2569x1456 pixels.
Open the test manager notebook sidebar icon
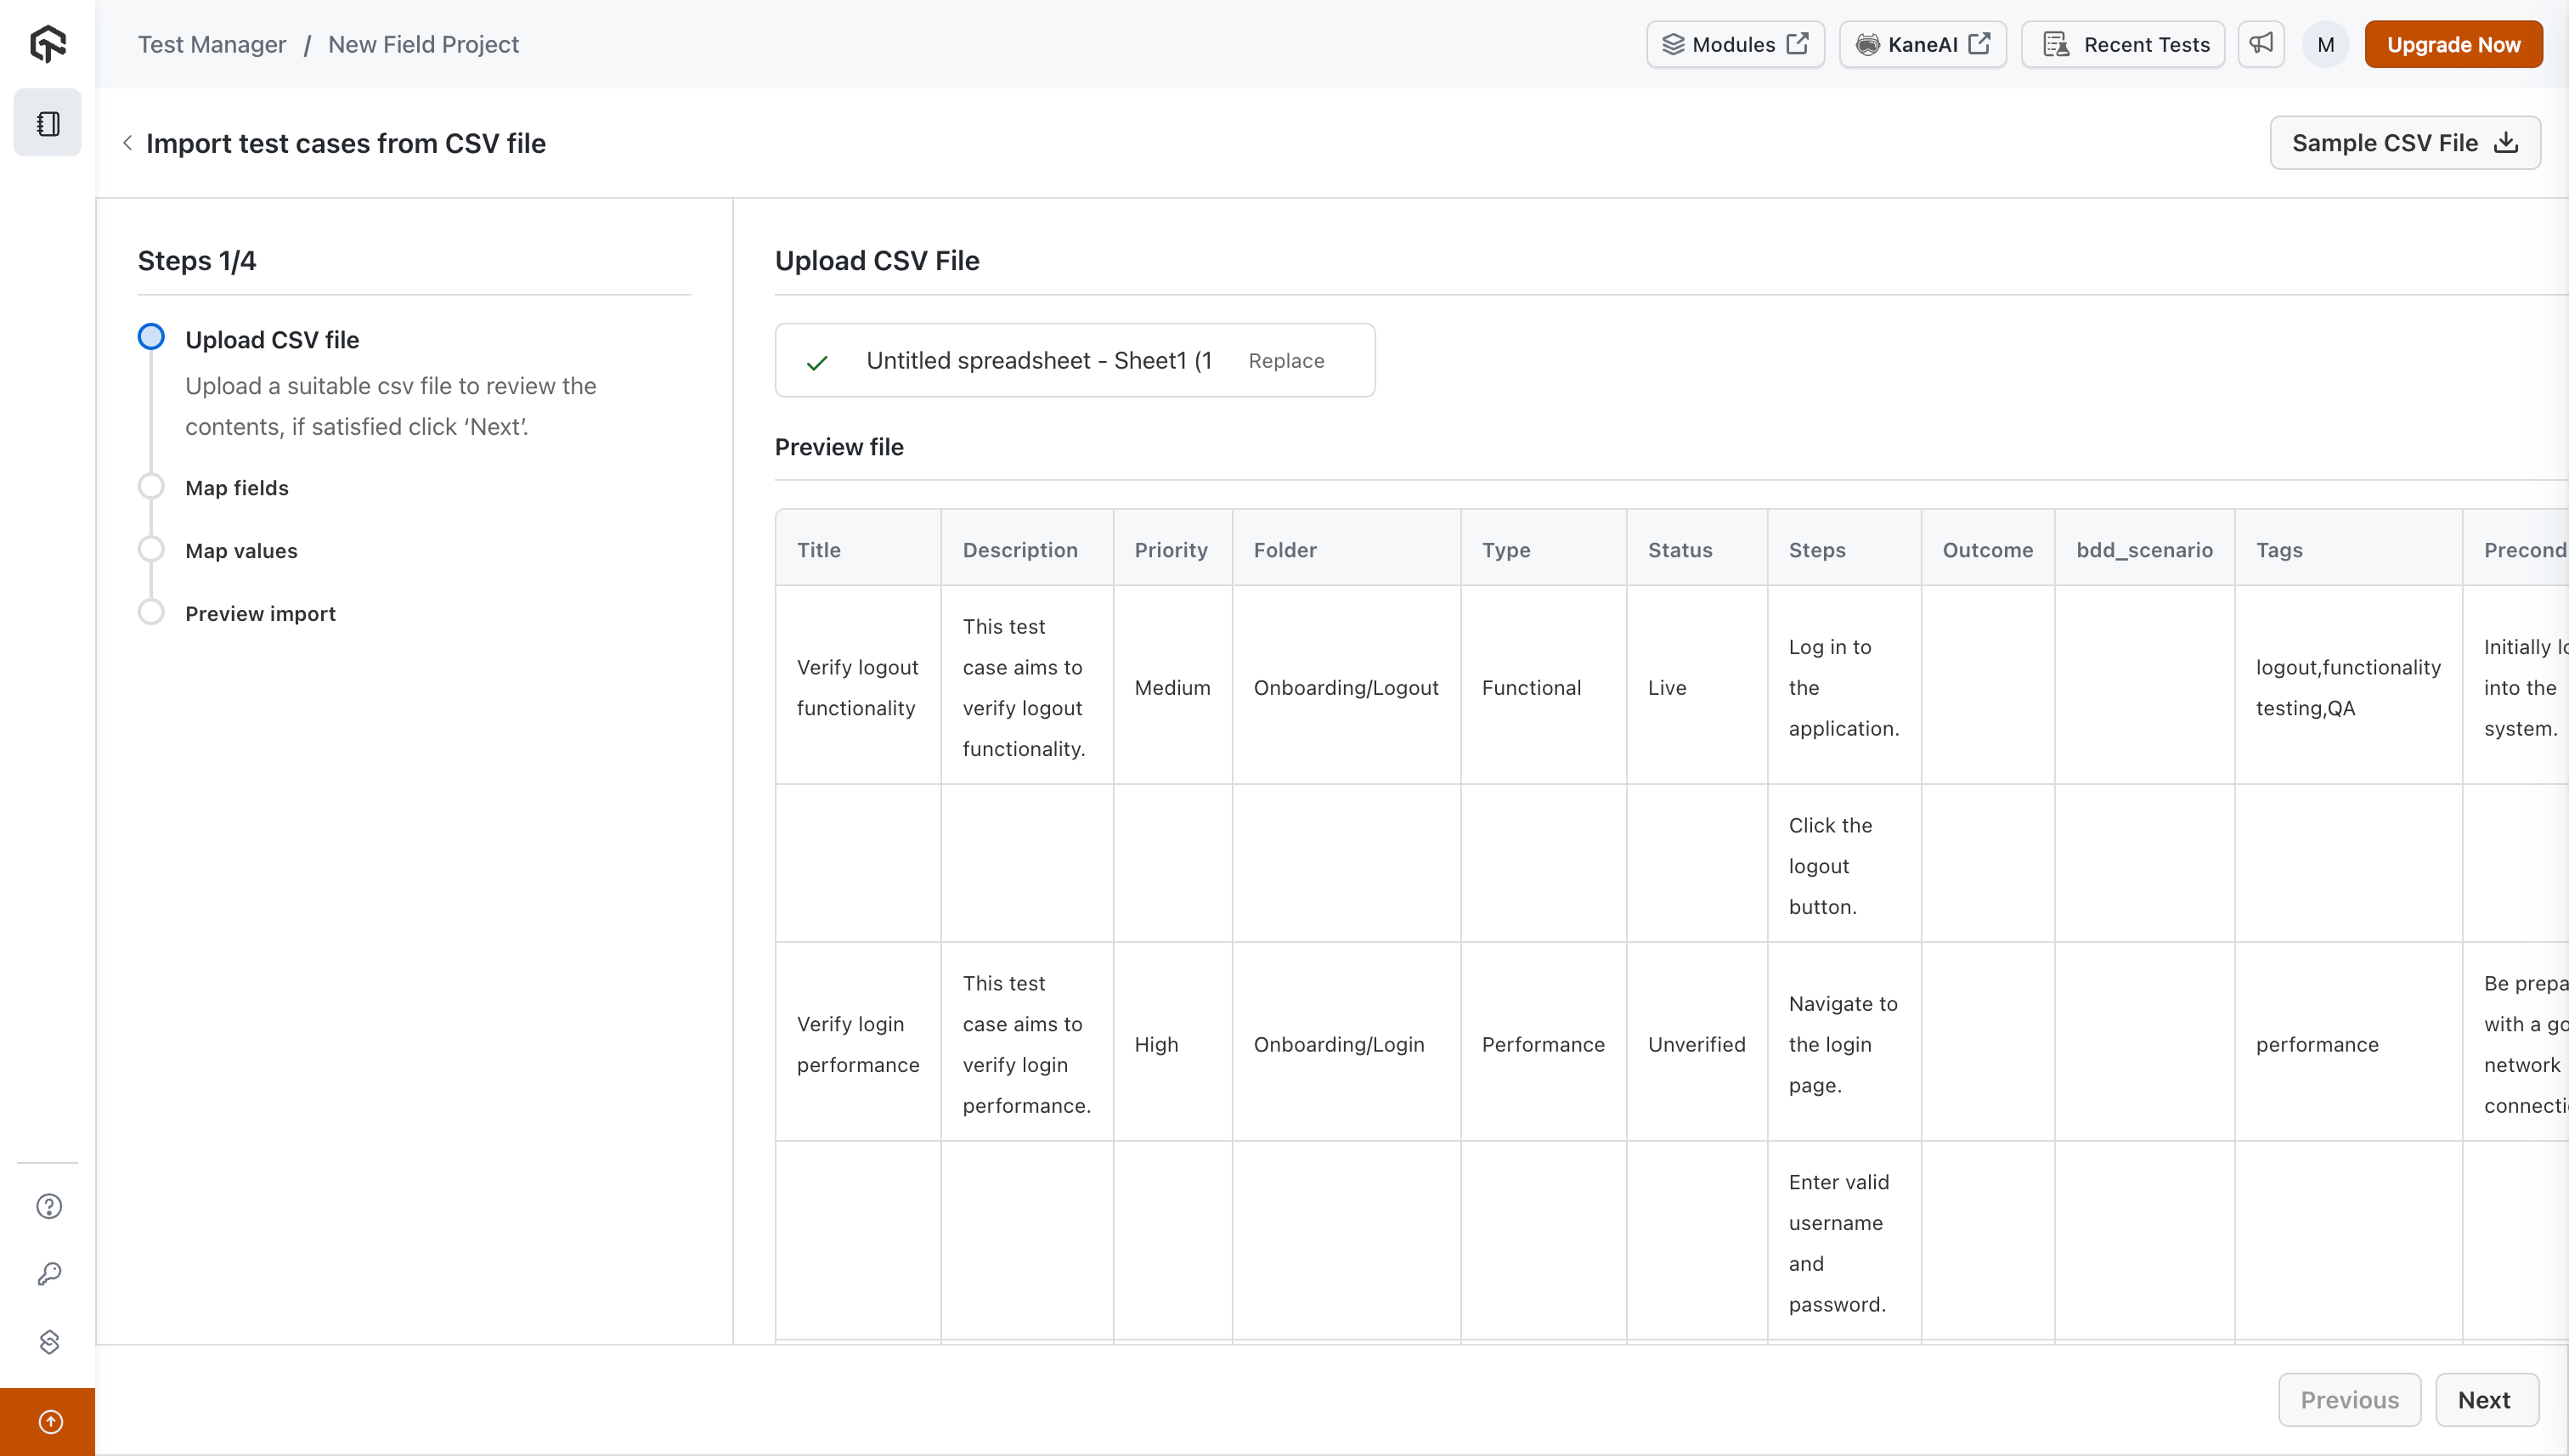point(47,123)
